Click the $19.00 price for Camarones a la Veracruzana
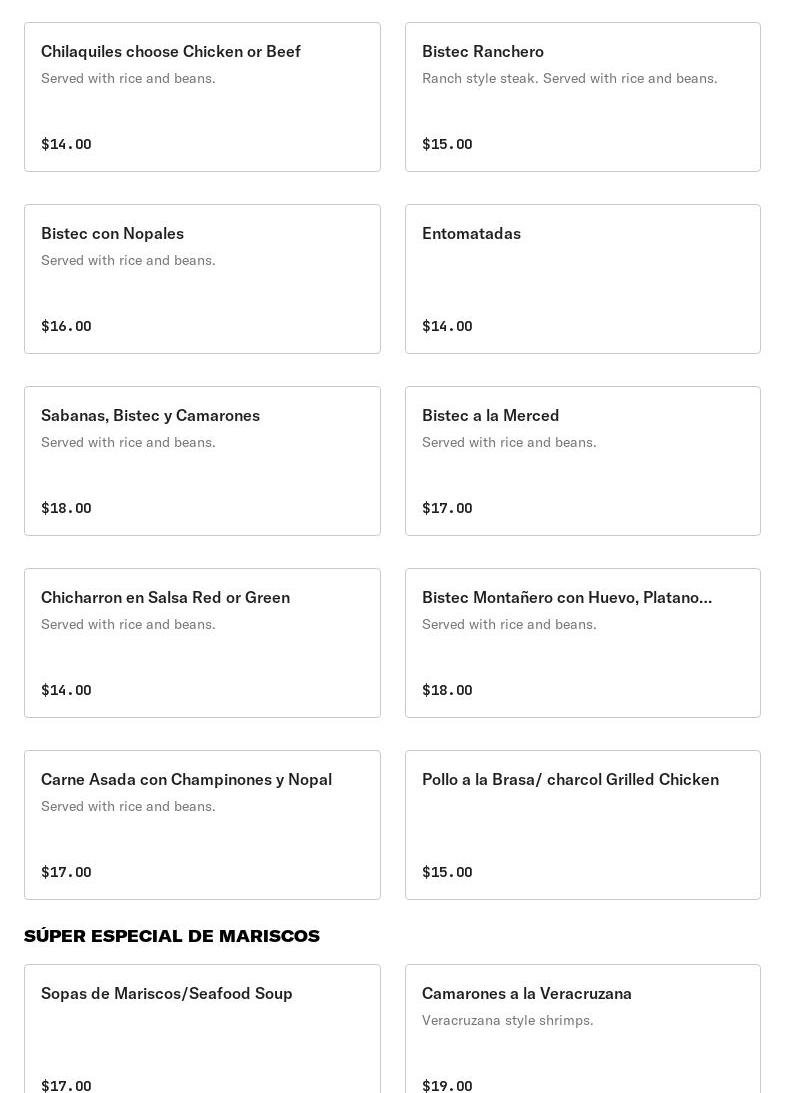 click(x=447, y=1086)
